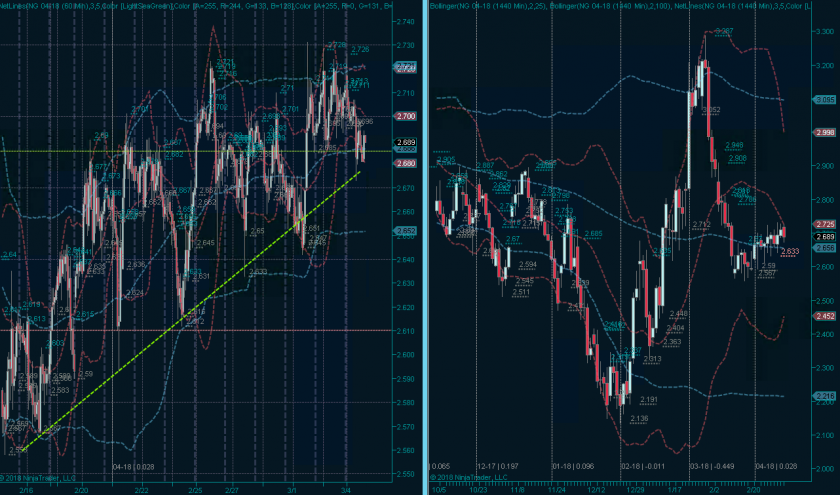Click the 2.550 axis label on left chart

(406, 474)
